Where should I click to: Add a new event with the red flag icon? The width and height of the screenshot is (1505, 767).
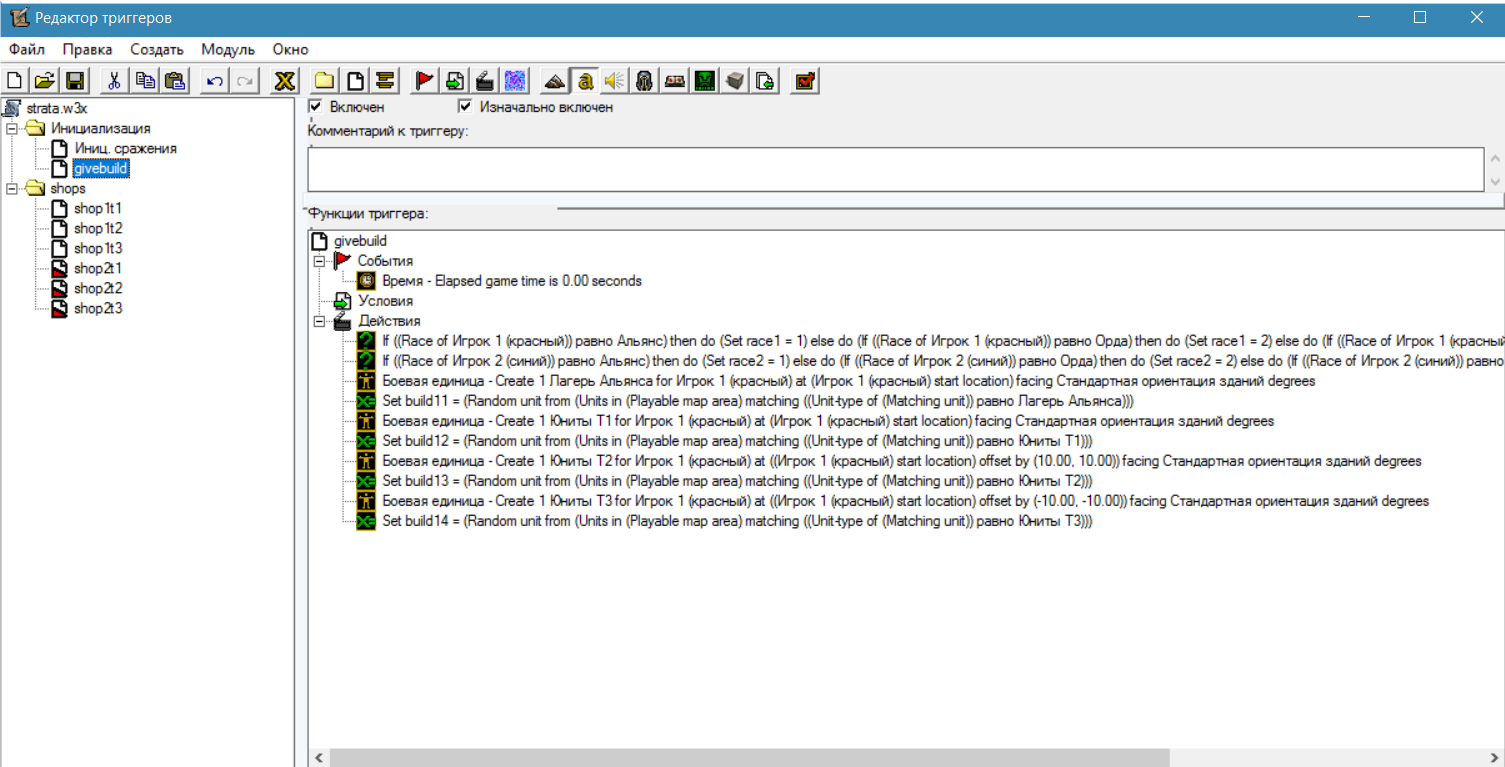pos(425,81)
